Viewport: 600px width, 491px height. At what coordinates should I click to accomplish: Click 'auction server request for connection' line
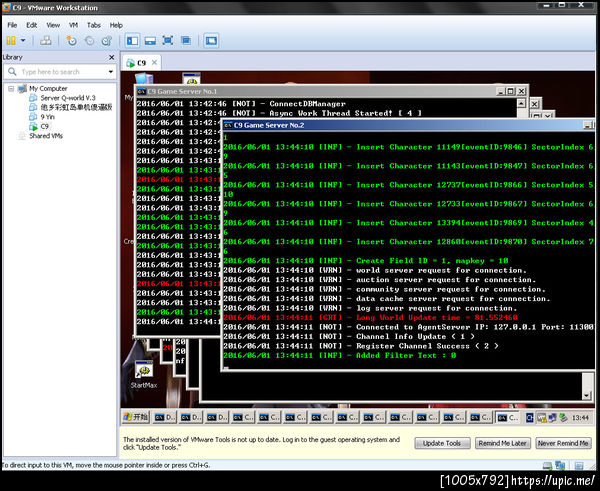click(x=380, y=280)
